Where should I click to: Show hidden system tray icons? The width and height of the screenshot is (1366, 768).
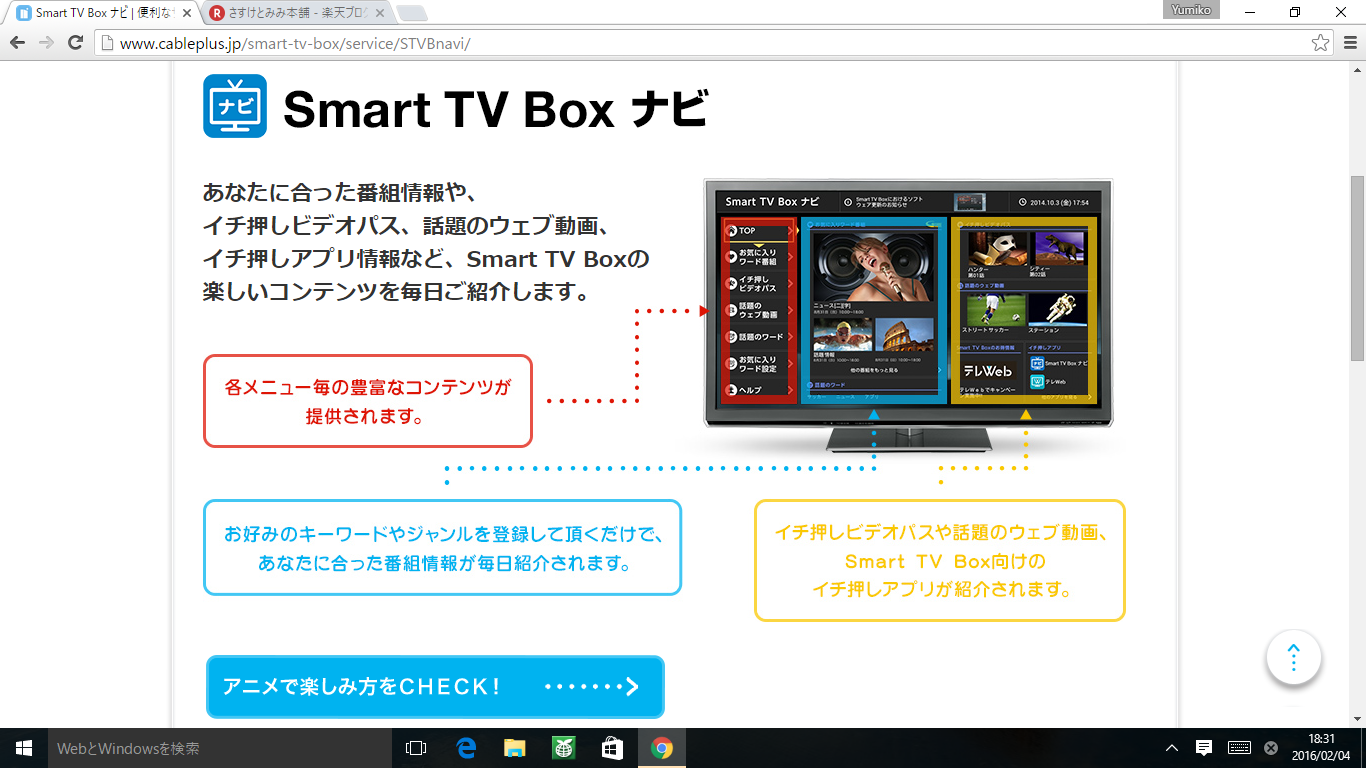point(1173,748)
